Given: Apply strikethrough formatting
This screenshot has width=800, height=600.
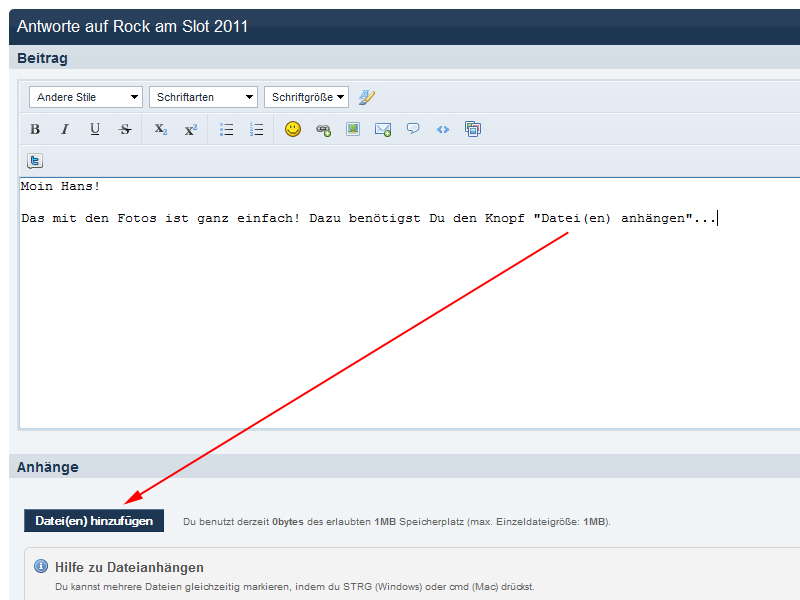Looking at the screenshot, I should coord(125,129).
